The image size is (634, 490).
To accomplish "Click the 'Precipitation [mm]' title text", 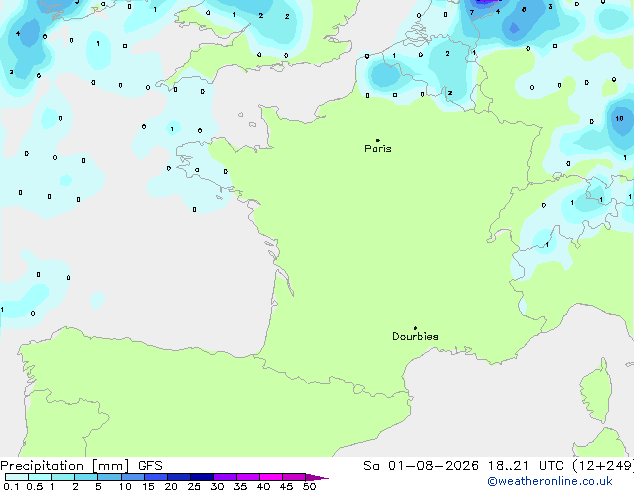I will 65,466.
